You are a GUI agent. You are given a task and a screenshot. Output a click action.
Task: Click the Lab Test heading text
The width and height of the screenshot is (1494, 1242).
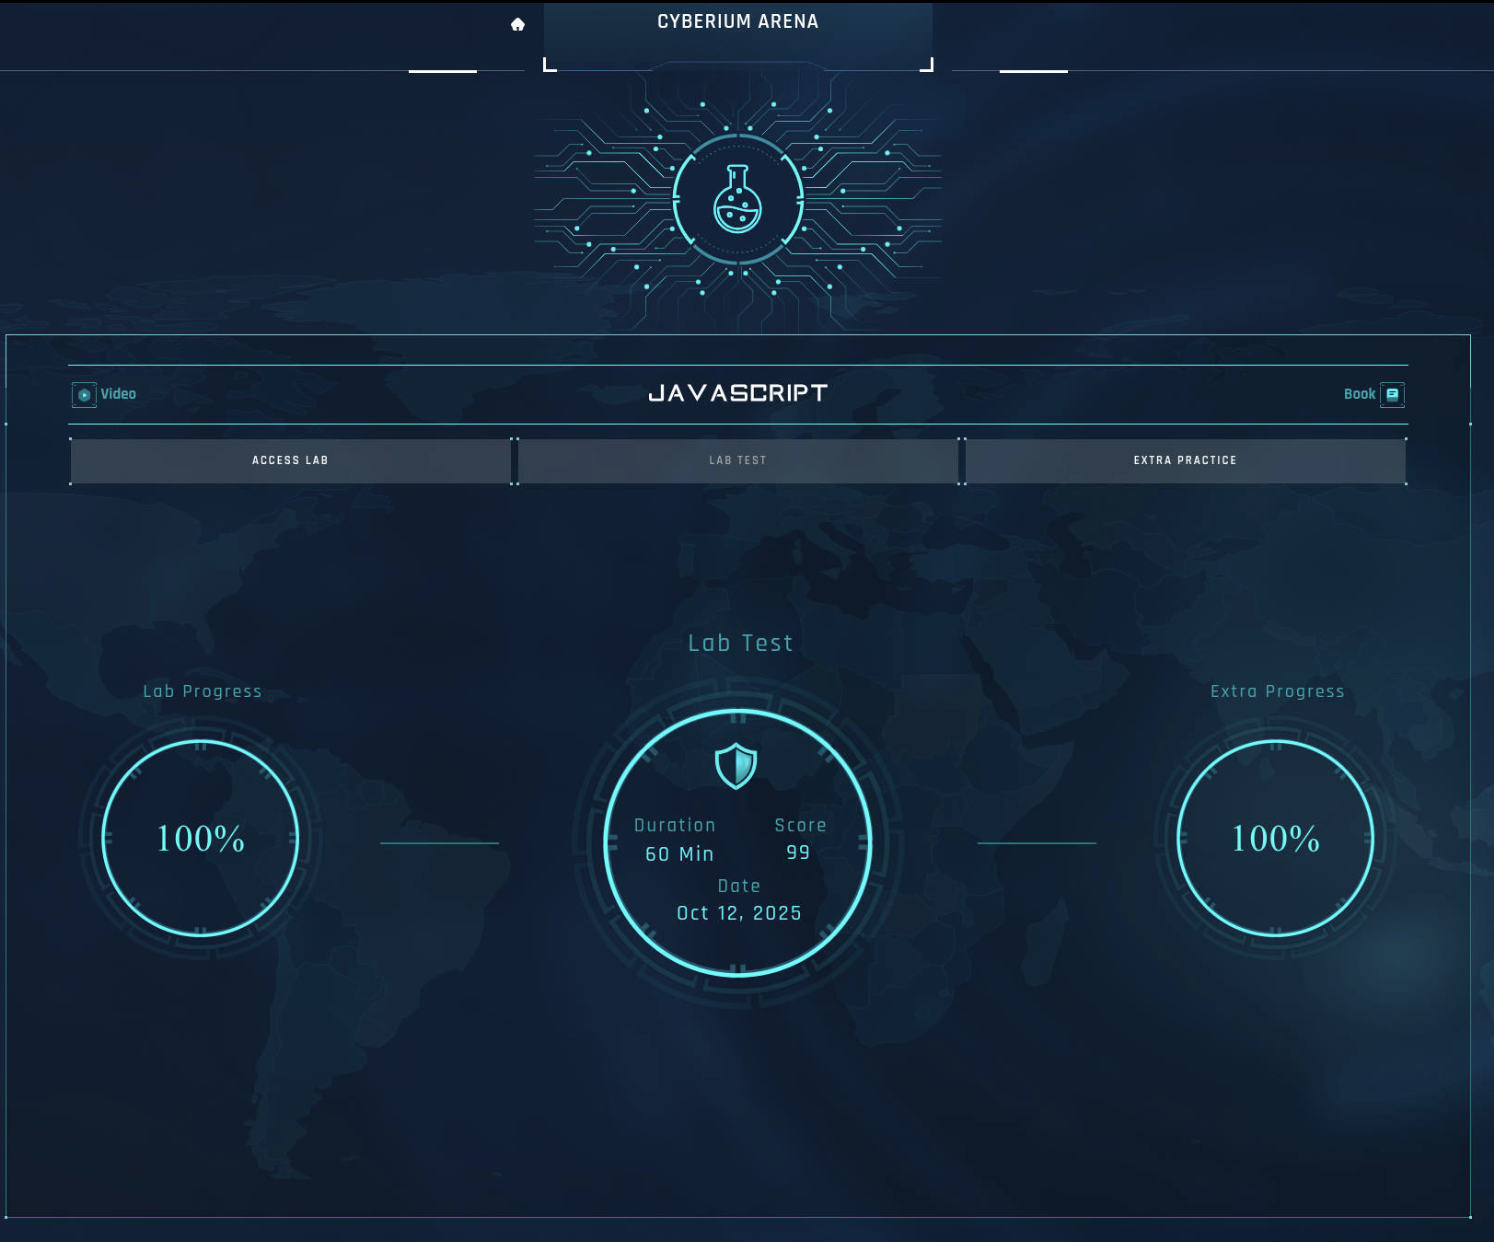tap(740, 643)
